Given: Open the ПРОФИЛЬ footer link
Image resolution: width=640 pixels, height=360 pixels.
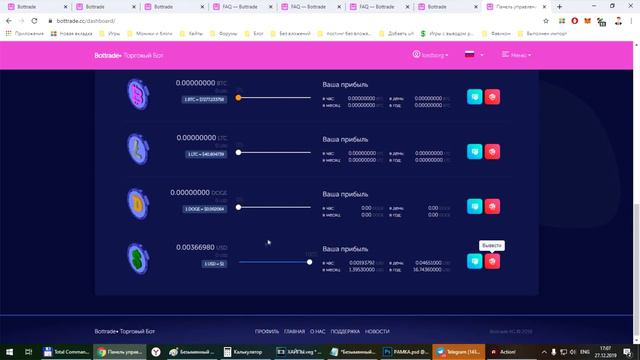Looking at the screenshot, I should click(267, 331).
